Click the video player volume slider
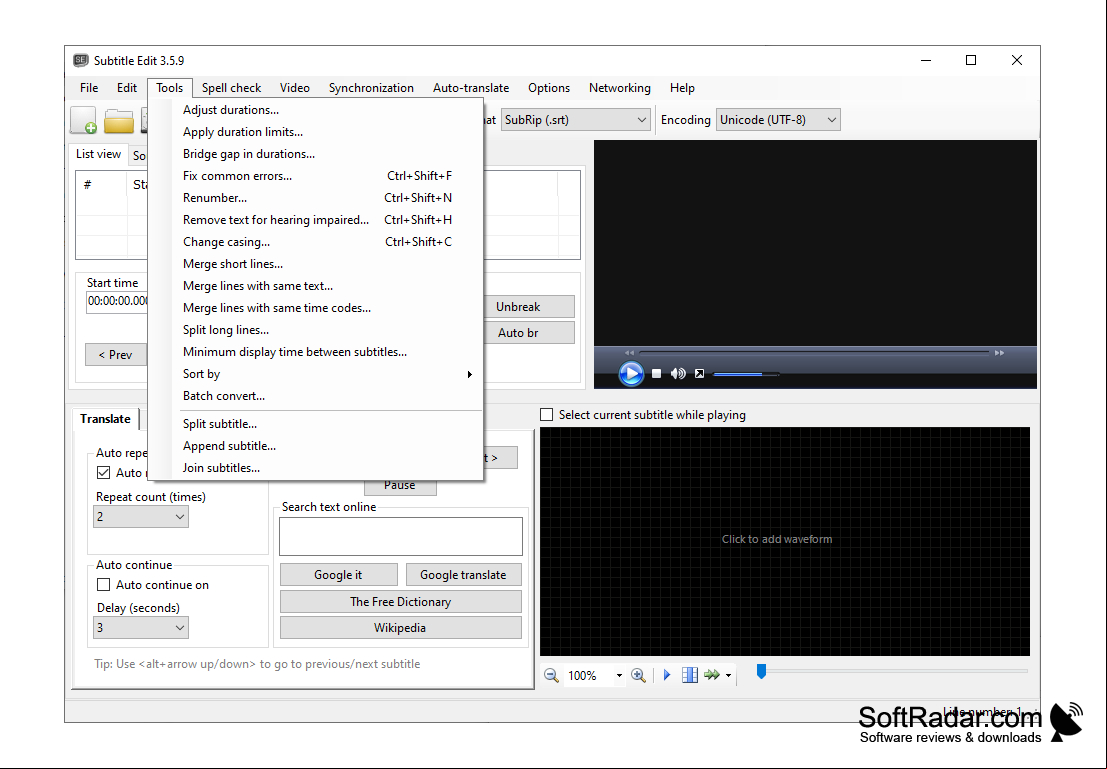The width and height of the screenshot is (1107, 769). click(x=746, y=374)
